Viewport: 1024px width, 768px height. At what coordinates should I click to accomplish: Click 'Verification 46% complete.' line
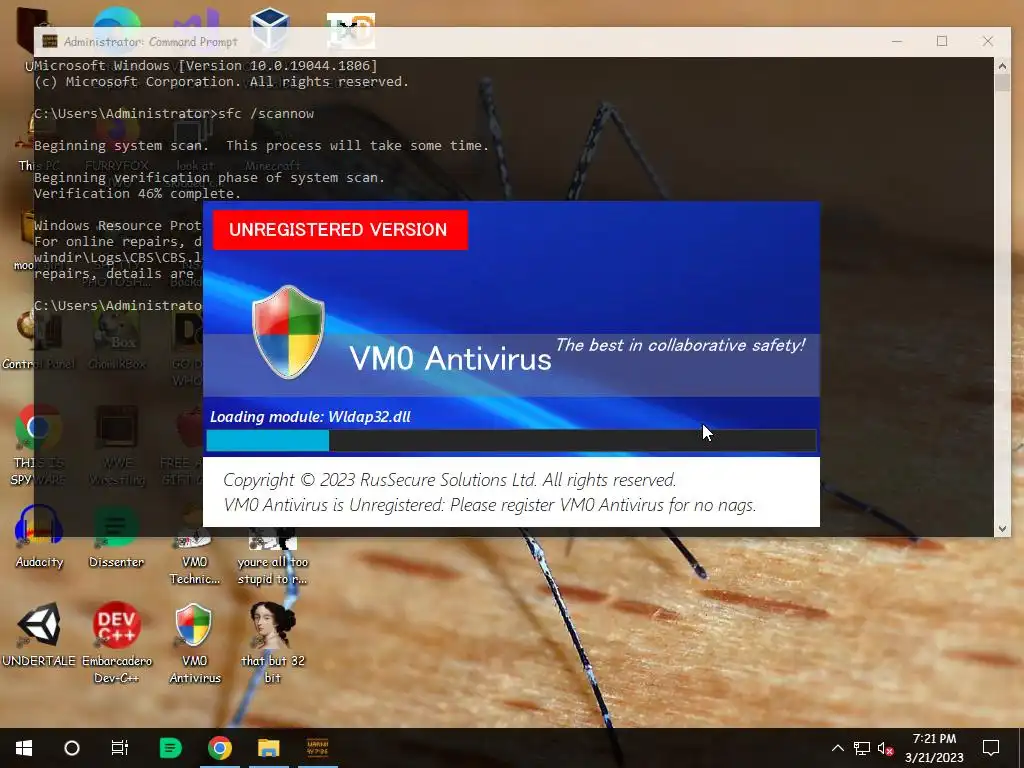point(137,193)
